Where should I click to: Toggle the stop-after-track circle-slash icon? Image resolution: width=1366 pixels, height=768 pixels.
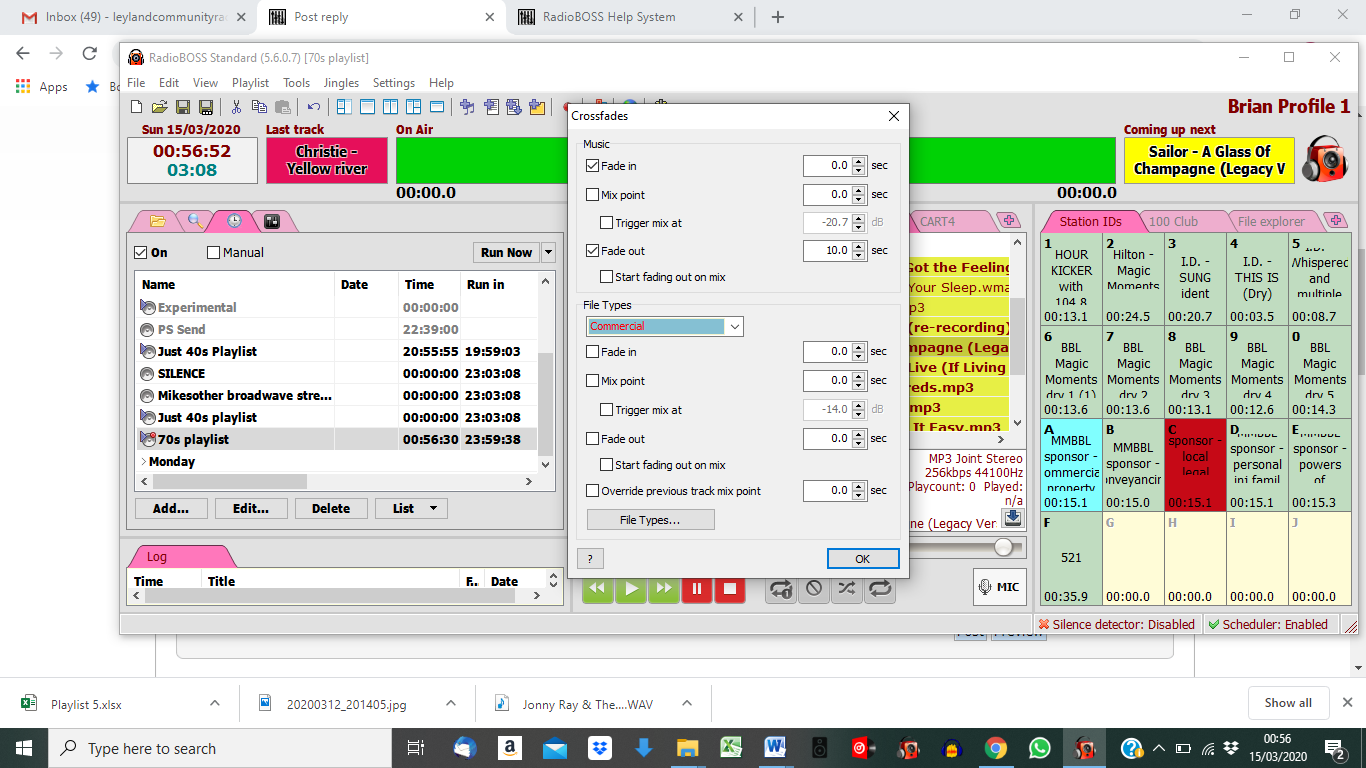tap(814, 589)
